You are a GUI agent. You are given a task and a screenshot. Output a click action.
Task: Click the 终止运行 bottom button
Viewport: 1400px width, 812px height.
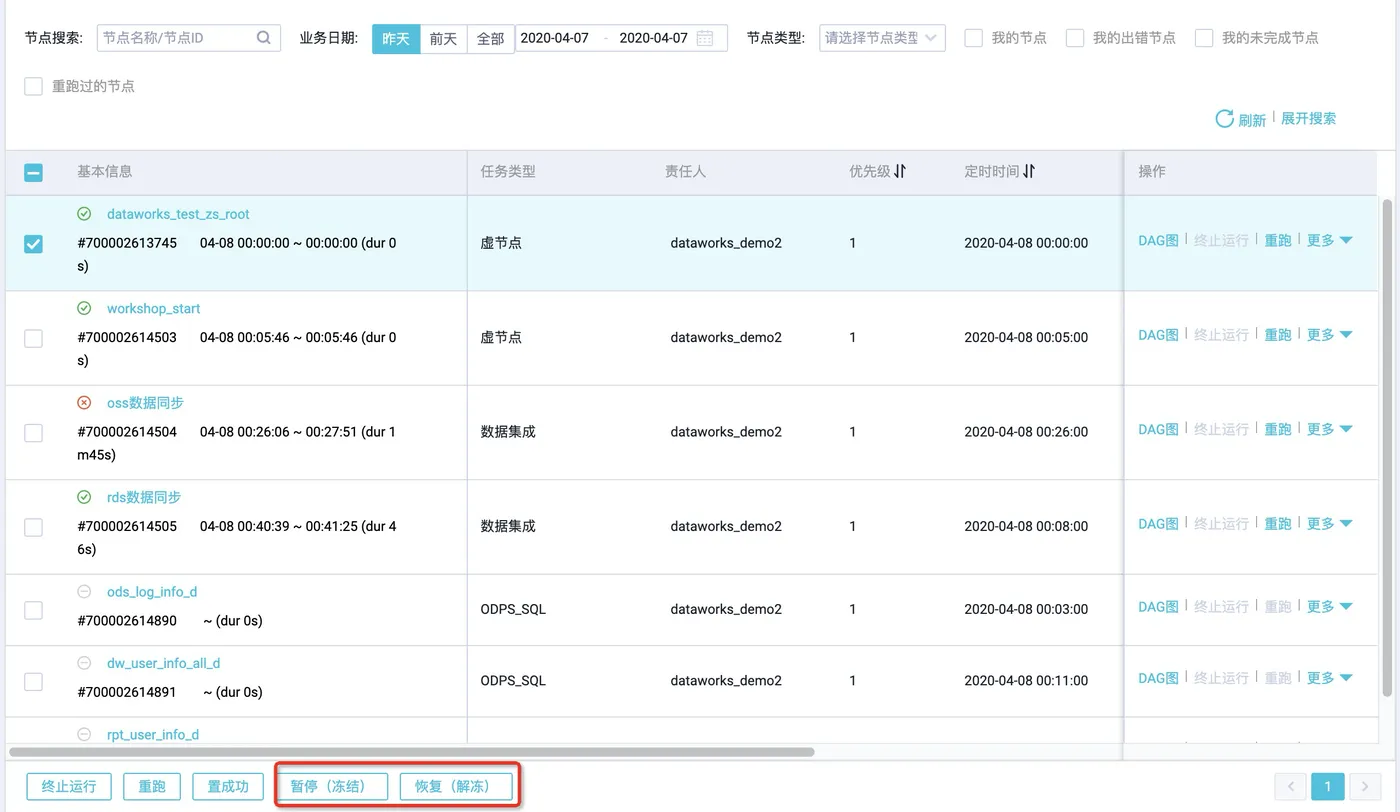69,786
